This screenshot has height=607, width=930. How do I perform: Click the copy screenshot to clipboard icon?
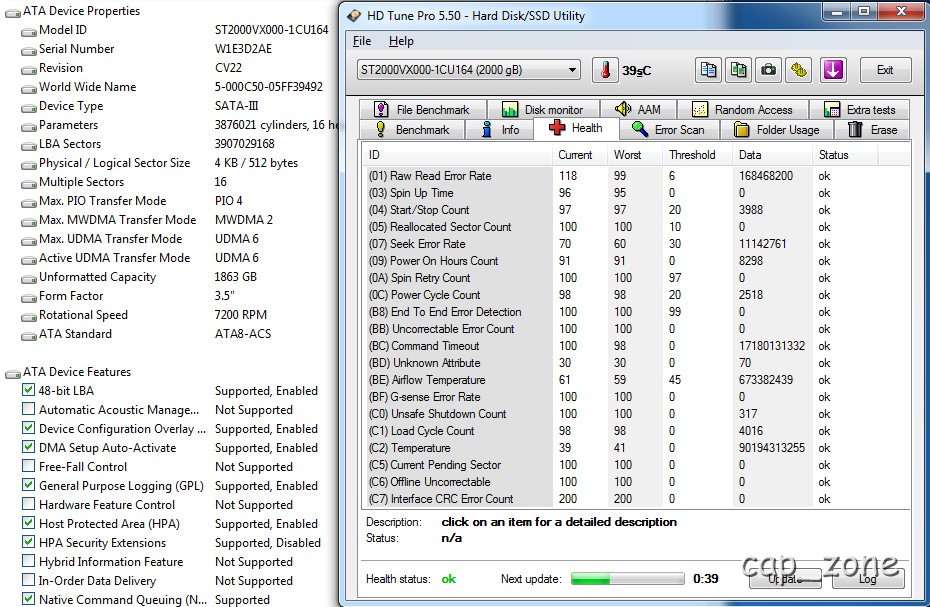click(x=738, y=70)
